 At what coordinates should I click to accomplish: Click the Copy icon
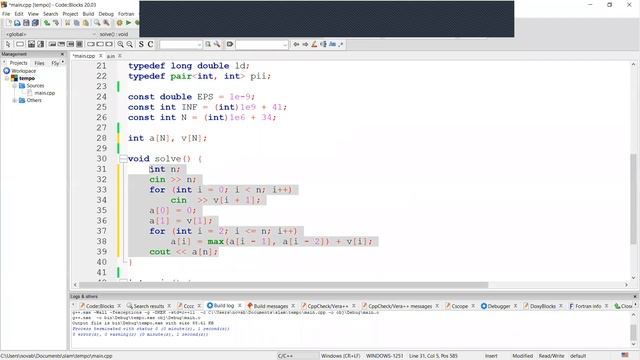click(x=77, y=23)
